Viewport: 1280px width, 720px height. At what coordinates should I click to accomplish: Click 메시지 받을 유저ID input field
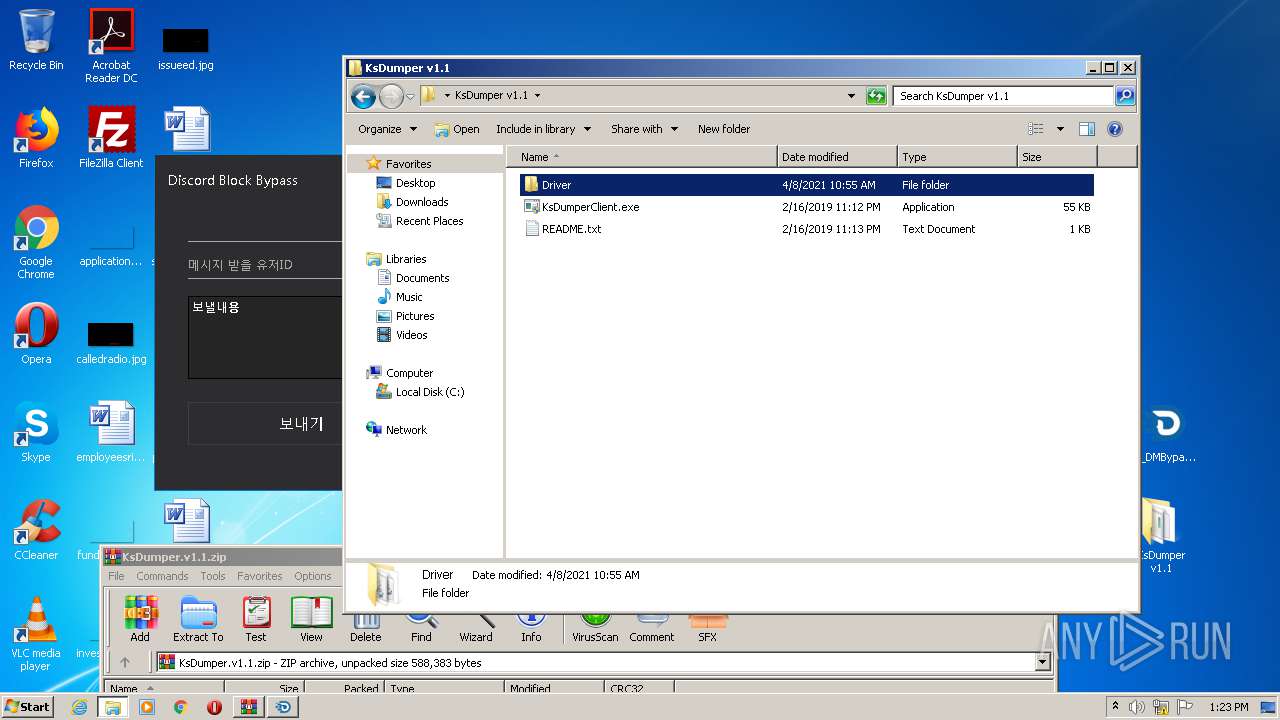tap(265, 265)
